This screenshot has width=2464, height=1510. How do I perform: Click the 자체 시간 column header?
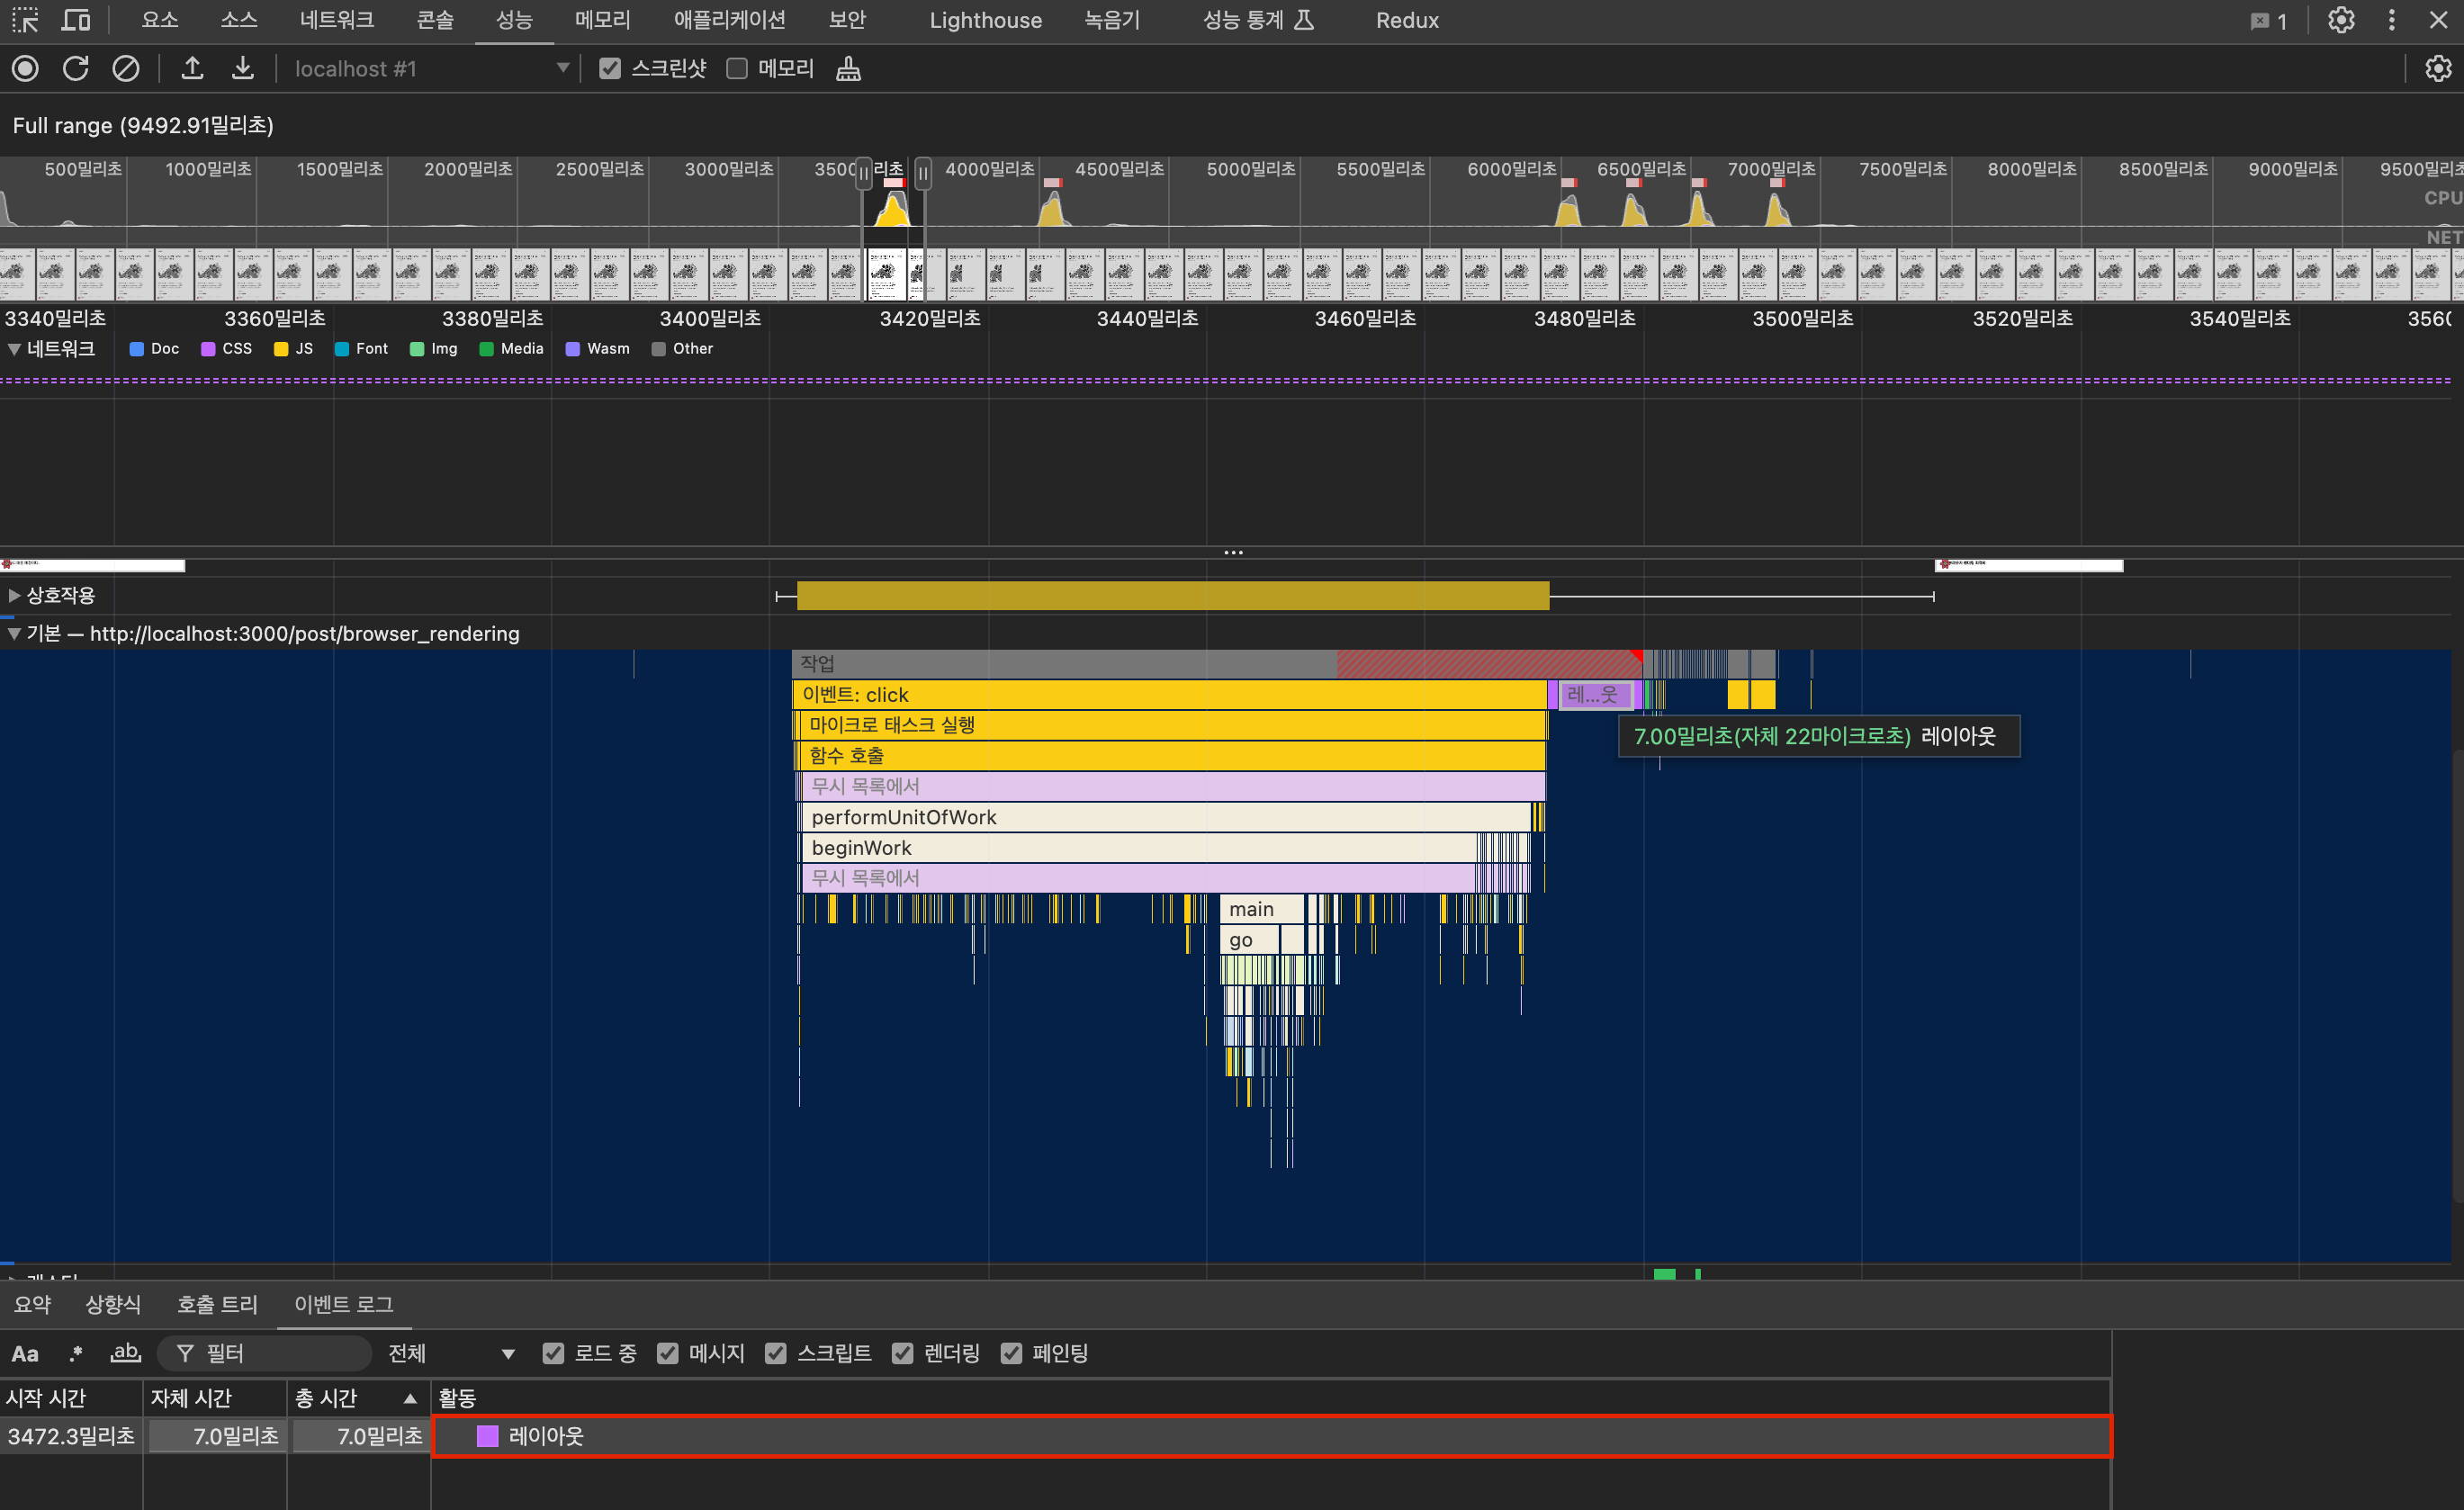coord(215,1398)
